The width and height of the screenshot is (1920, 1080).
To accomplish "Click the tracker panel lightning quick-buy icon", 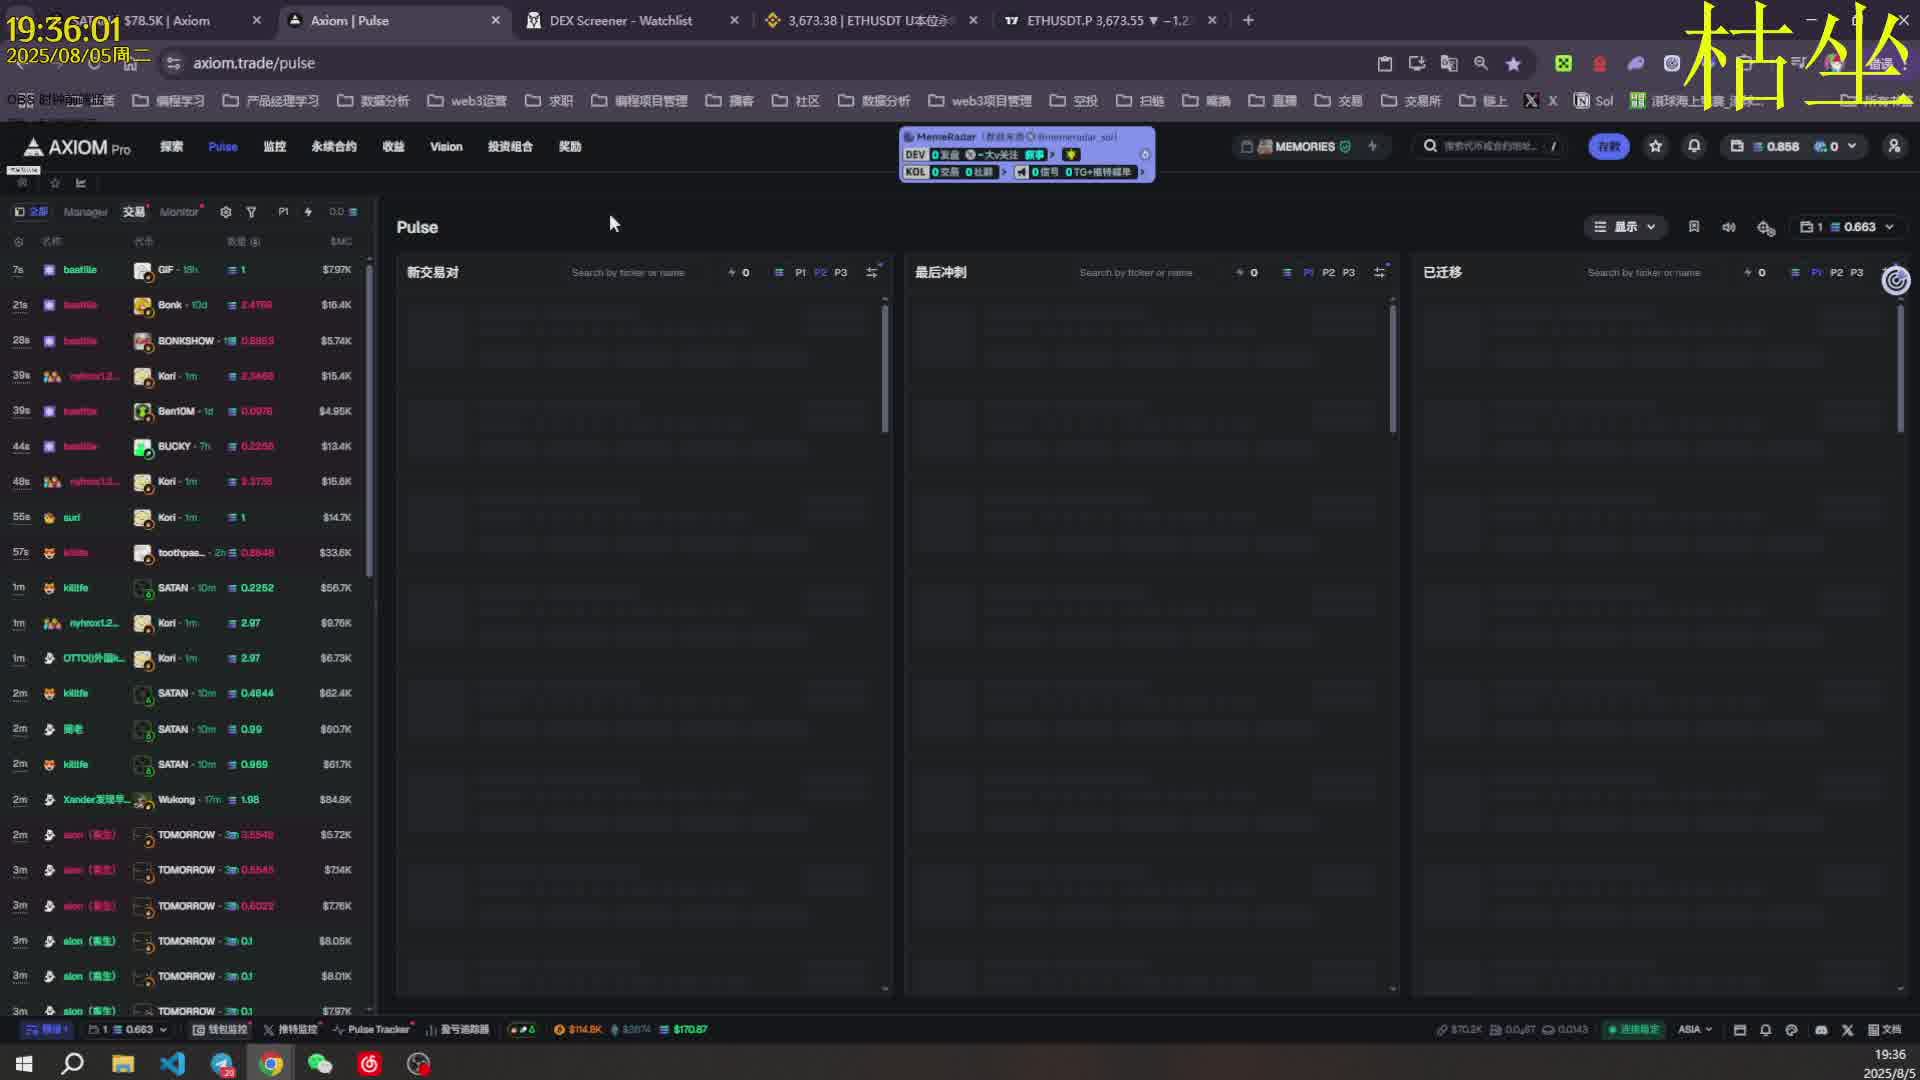I will (308, 212).
